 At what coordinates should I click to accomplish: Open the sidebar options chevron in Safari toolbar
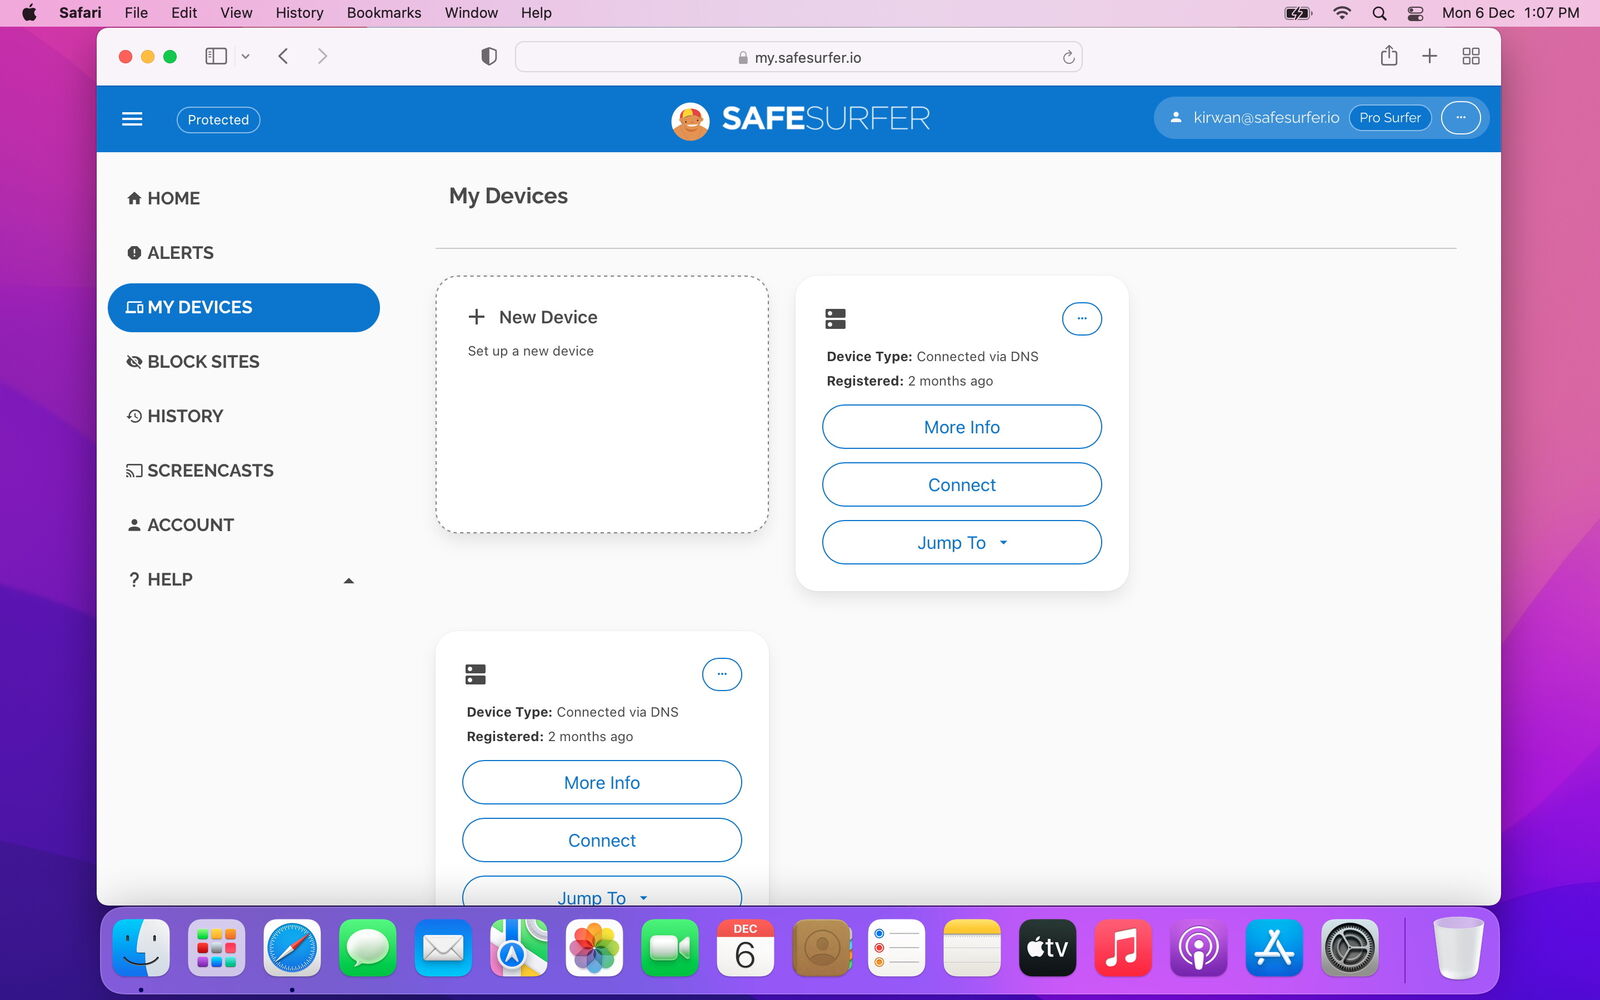(245, 56)
